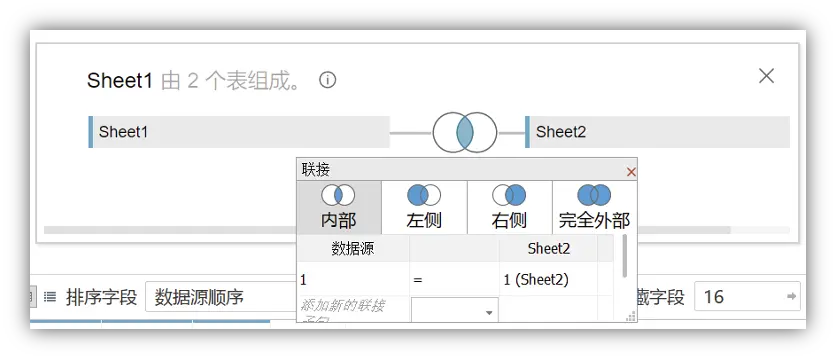This screenshot has width=836, height=360.
Task: Select the Sheet2 table bar
Action: pos(657,132)
